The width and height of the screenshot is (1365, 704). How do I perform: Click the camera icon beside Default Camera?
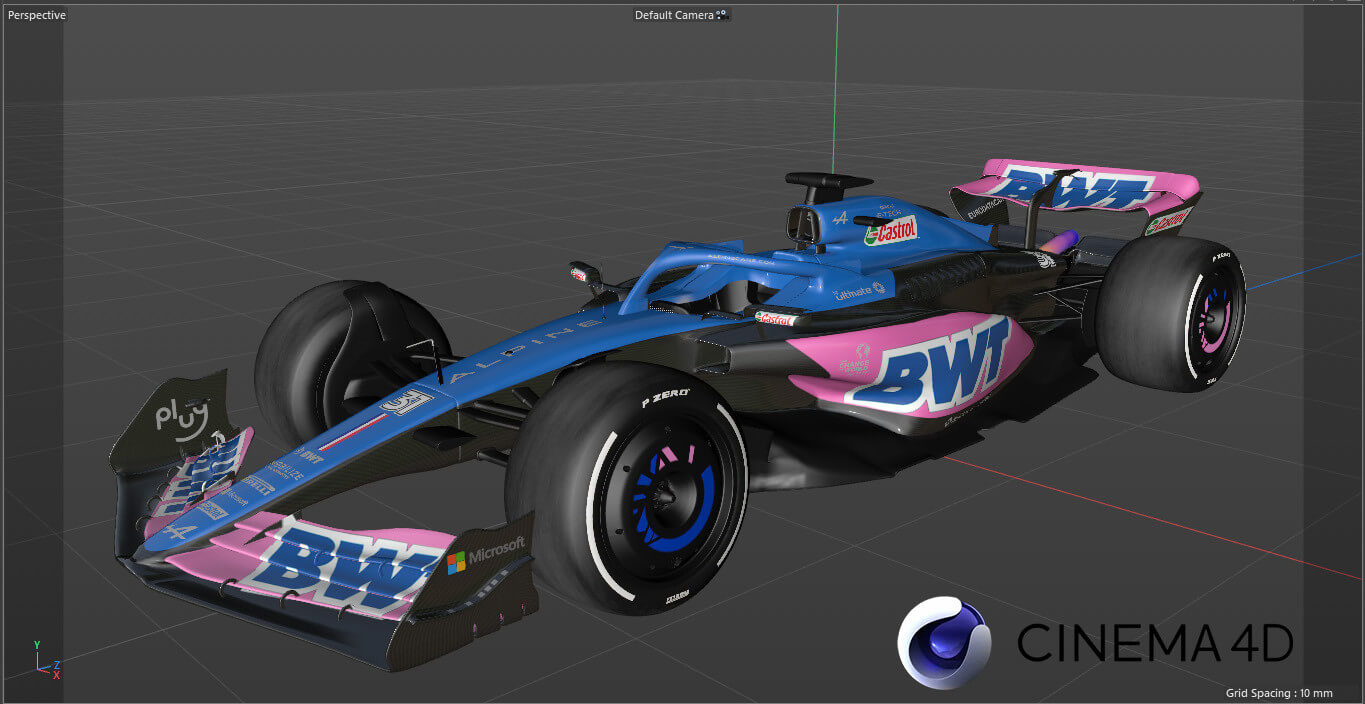coord(723,15)
